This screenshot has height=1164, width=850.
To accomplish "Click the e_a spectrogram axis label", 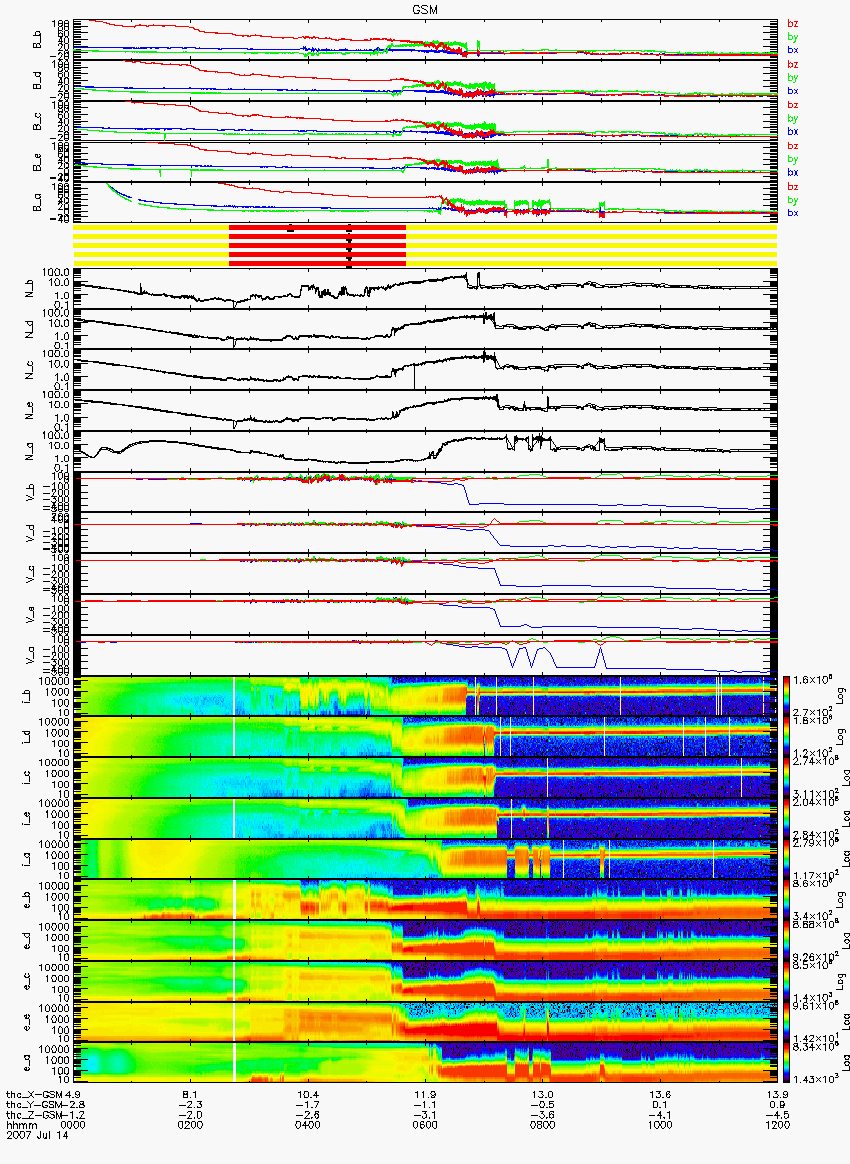I will pyautogui.click(x=26, y=1064).
